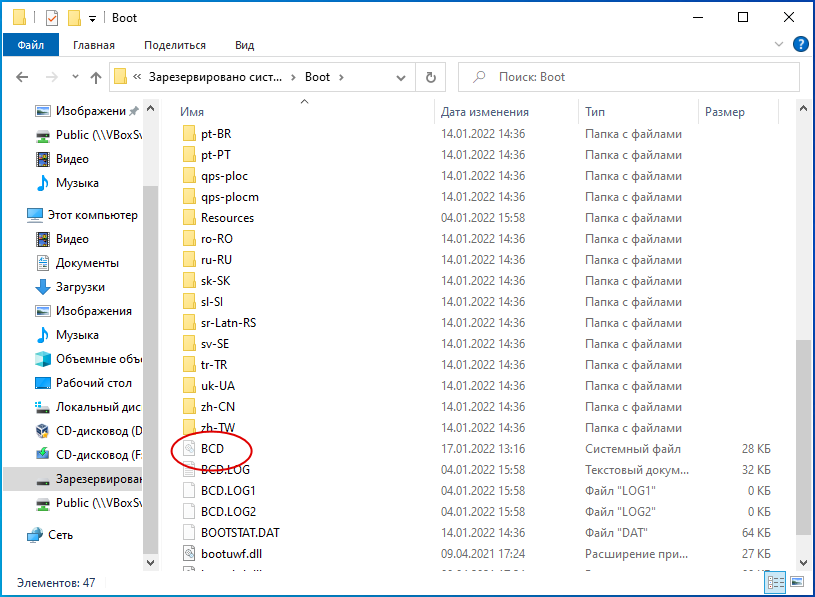Sort by the Тип column header
Screen dimensions: 815x597
(x=595, y=112)
